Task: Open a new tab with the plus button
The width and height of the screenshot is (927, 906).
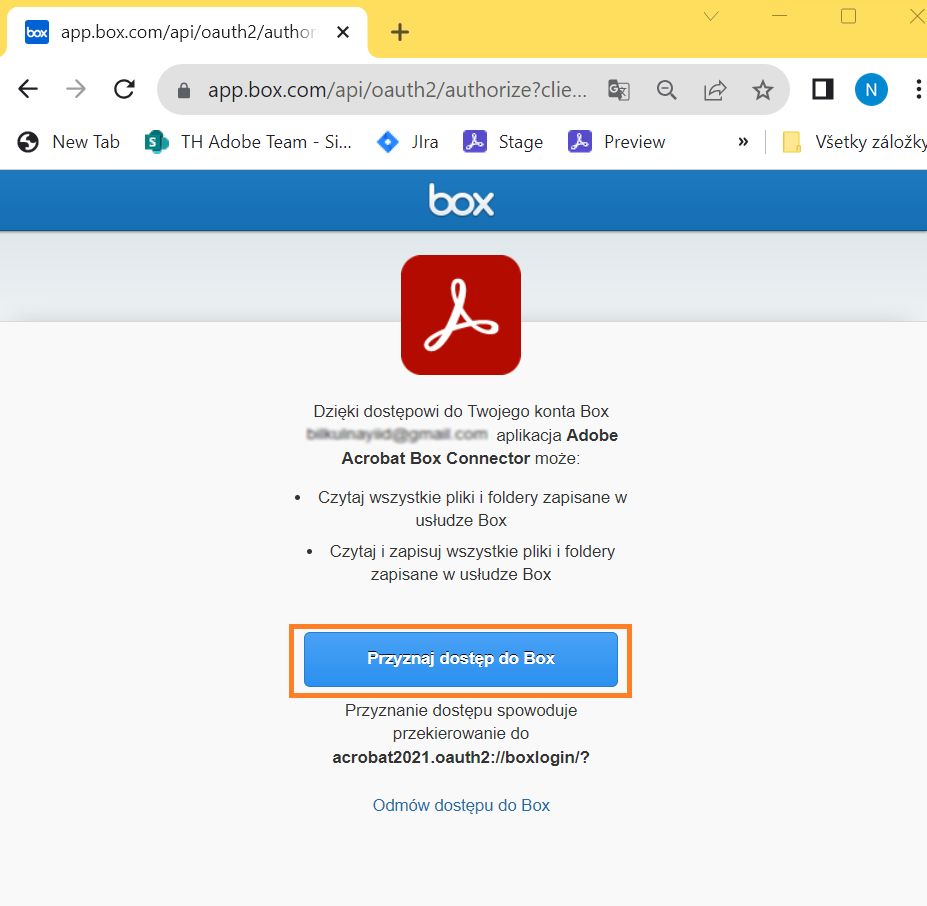Action: click(x=400, y=32)
